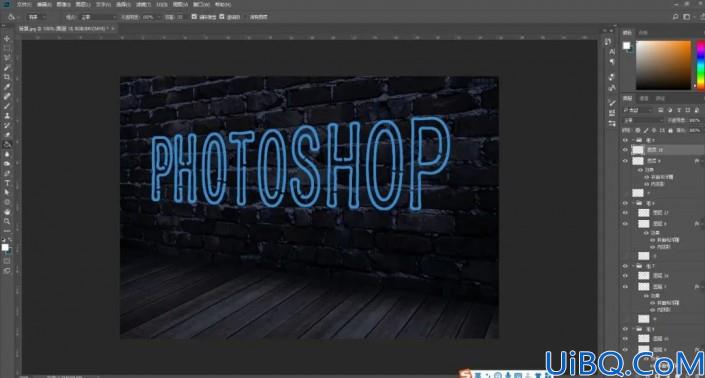This screenshot has width=705, height=378.
Task: Collapse effects list on 图层 8 fx arrow
Action: pyautogui.click(x=703, y=223)
